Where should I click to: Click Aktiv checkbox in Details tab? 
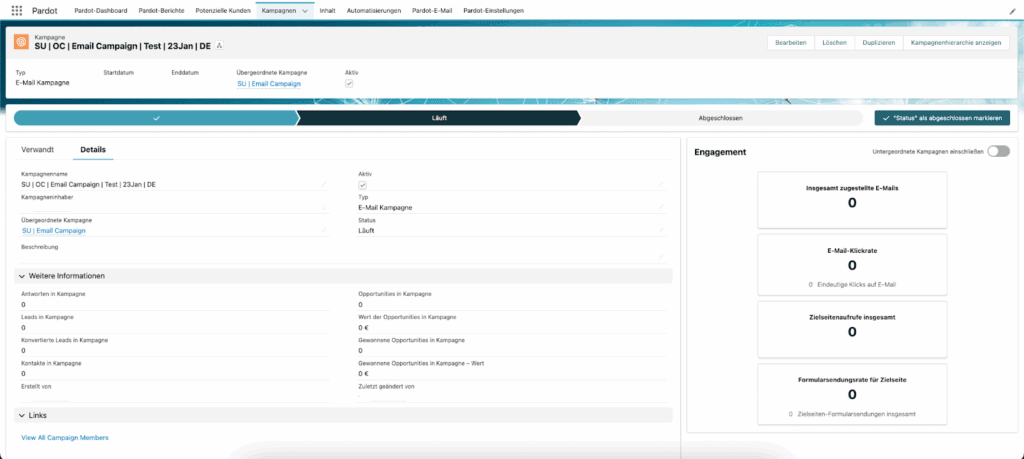point(362,185)
